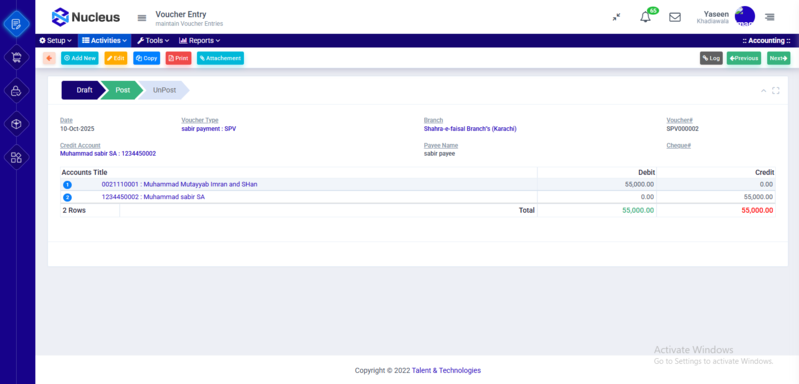Open the notifications bell
This screenshot has height=384, width=799.
click(645, 17)
